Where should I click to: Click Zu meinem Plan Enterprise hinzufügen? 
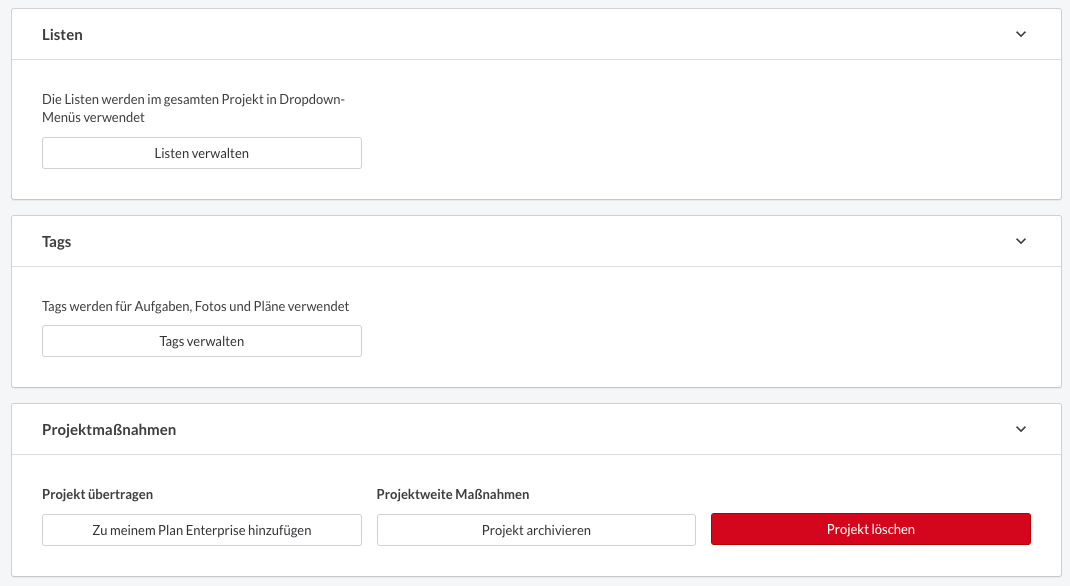click(202, 530)
